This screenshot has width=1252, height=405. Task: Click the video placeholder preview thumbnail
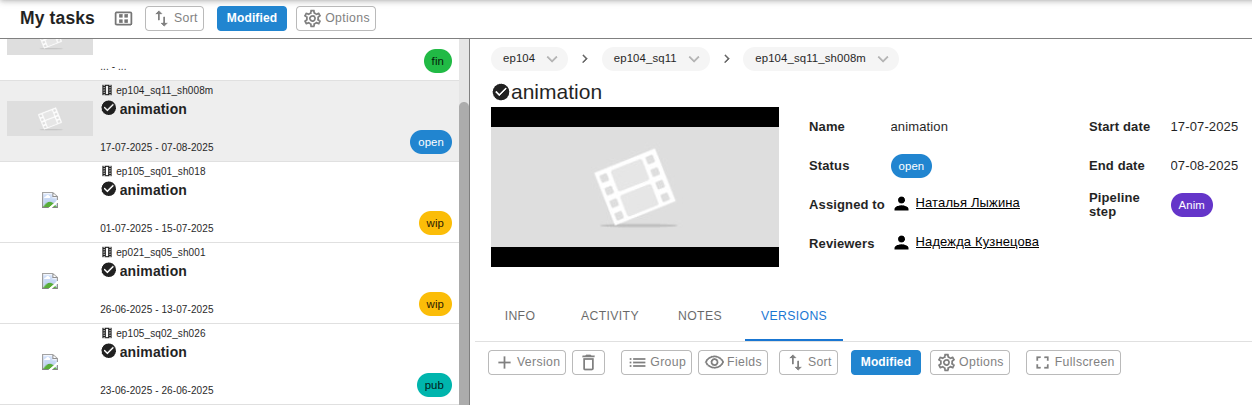[635, 187]
